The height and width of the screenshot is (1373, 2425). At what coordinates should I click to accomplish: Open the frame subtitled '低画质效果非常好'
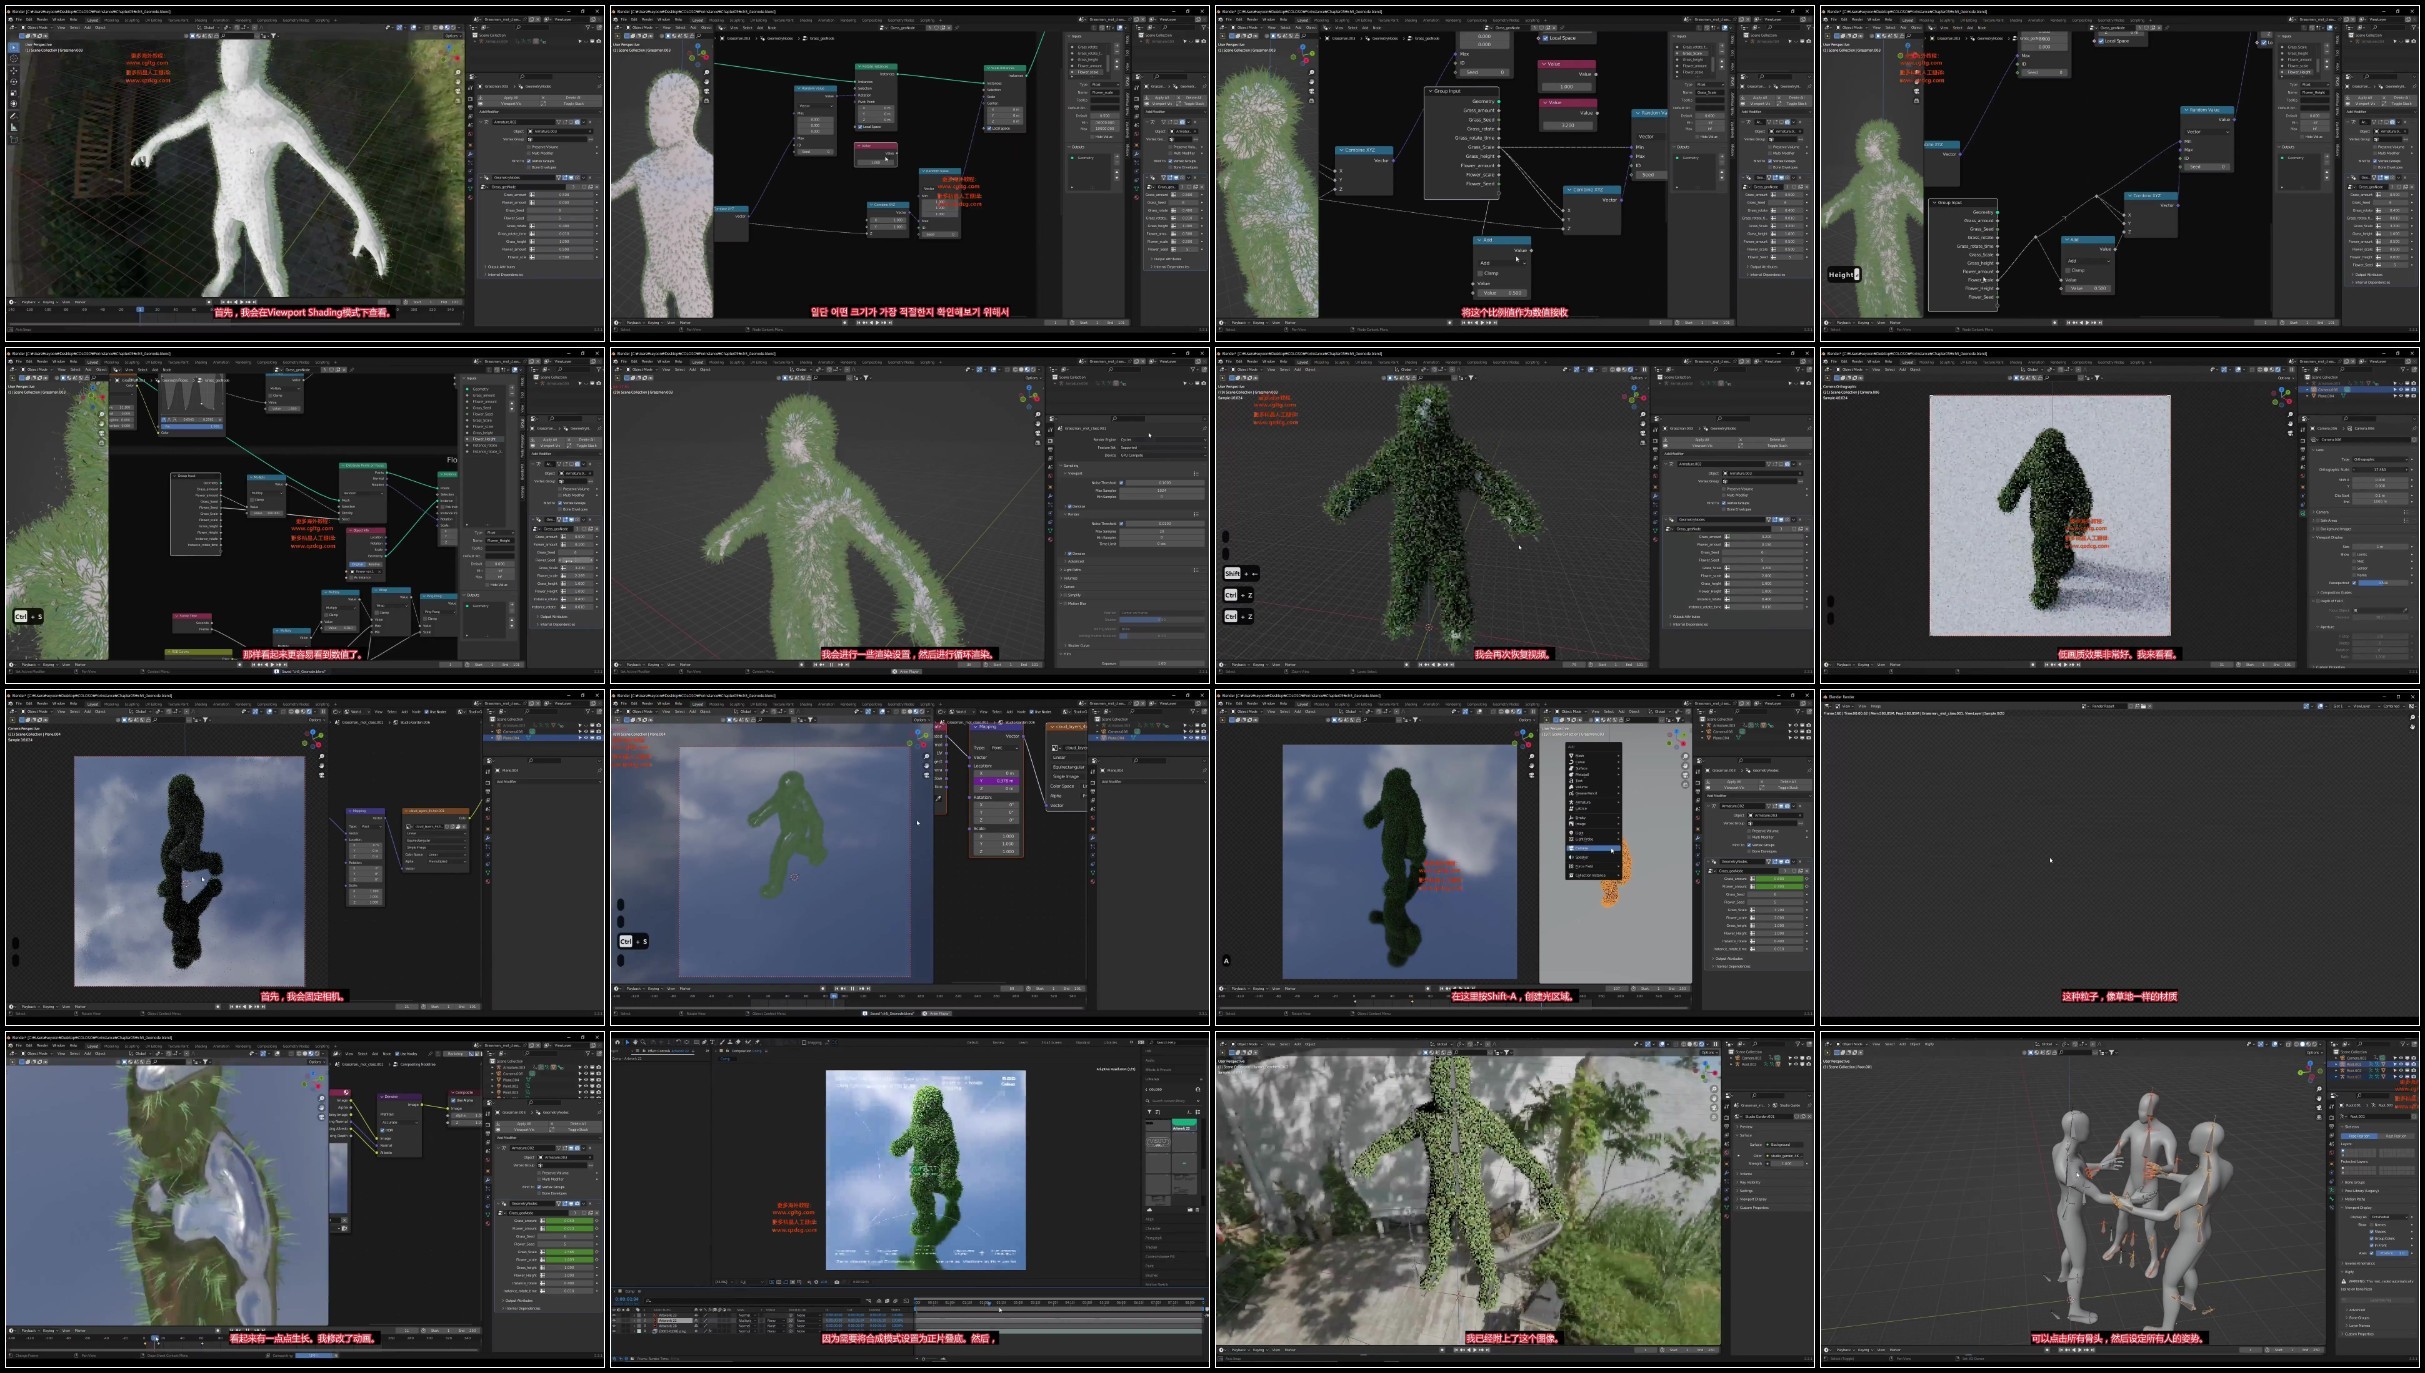tap(2120, 516)
